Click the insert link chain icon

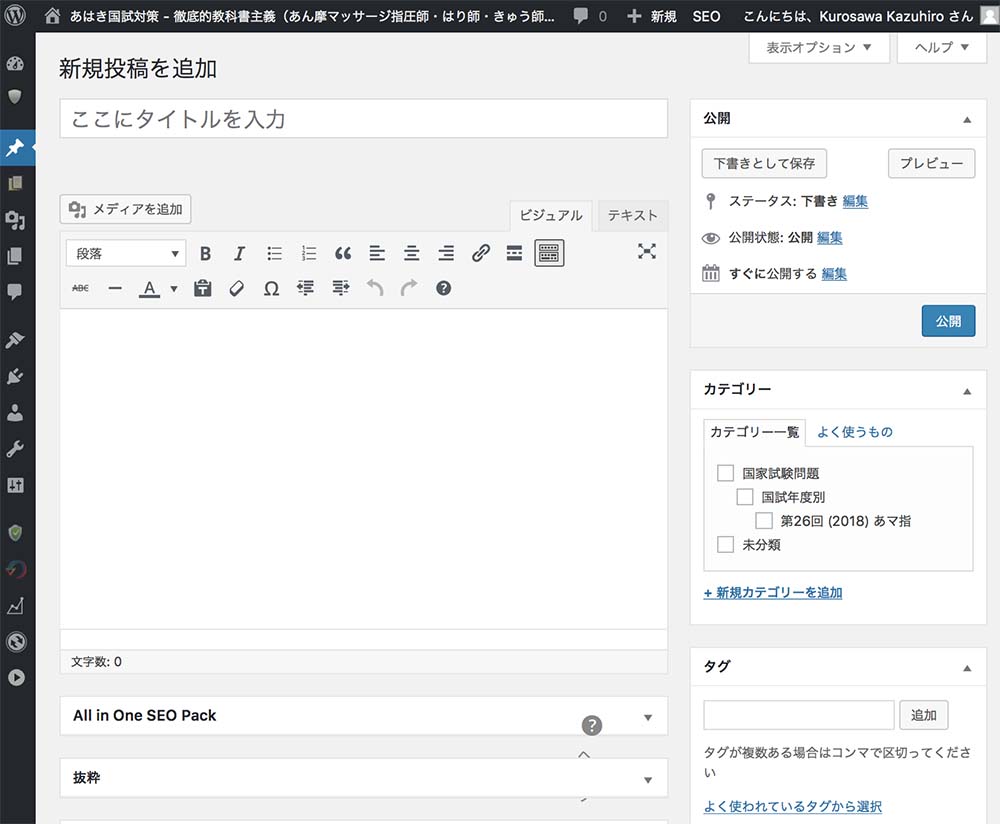point(481,254)
